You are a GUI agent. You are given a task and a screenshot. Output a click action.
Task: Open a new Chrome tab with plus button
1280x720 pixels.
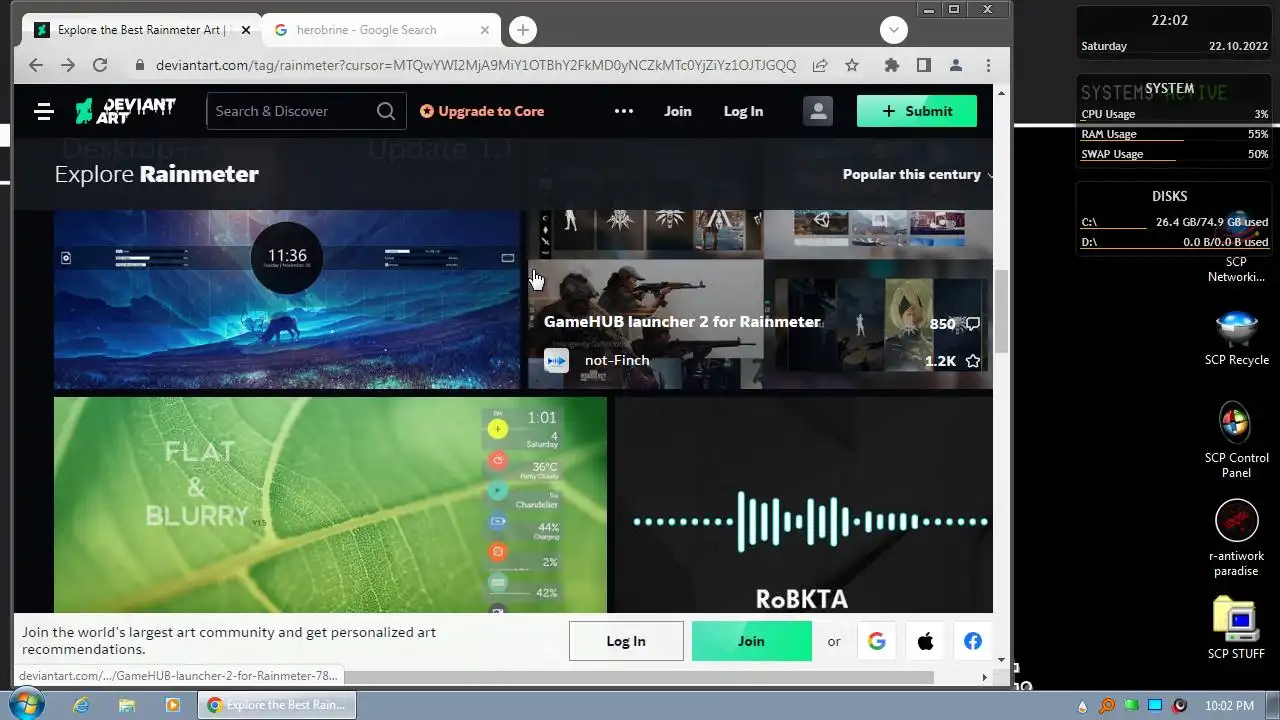pos(522,30)
